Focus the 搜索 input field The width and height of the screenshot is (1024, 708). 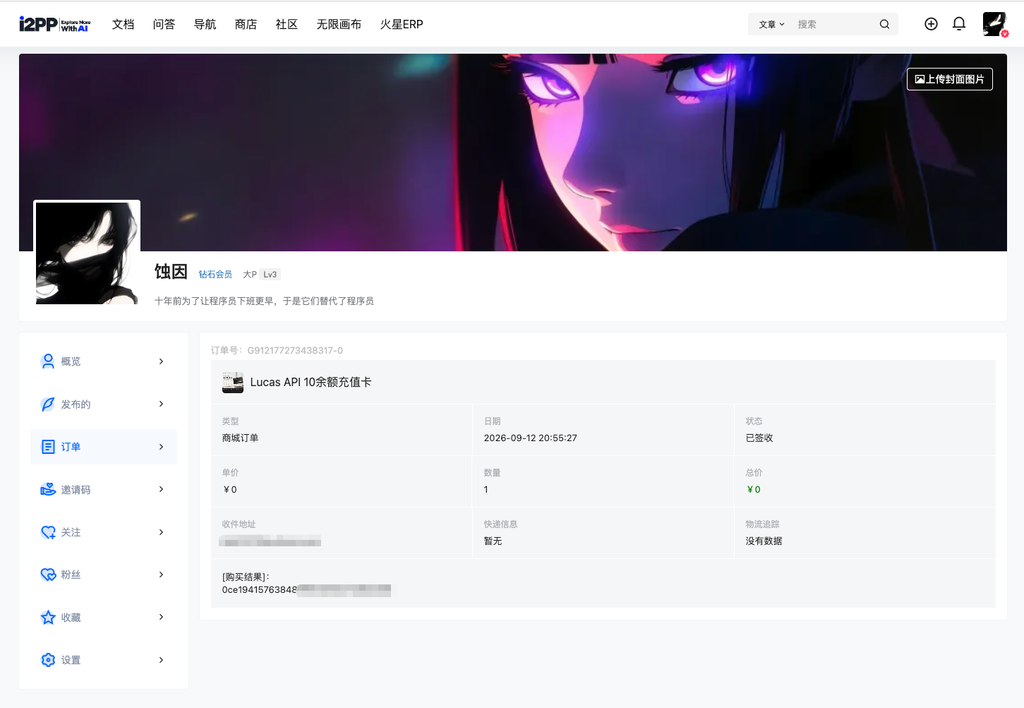(833, 24)
